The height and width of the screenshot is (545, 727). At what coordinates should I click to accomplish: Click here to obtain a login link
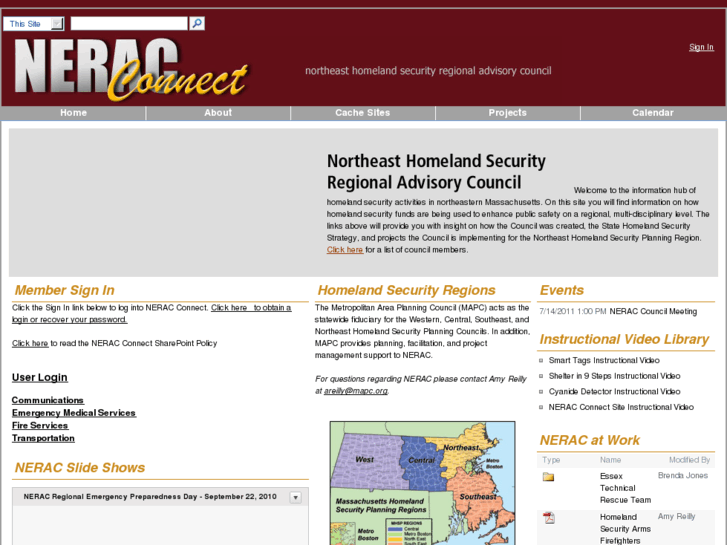pyautogui.click(x=251, y=308)
